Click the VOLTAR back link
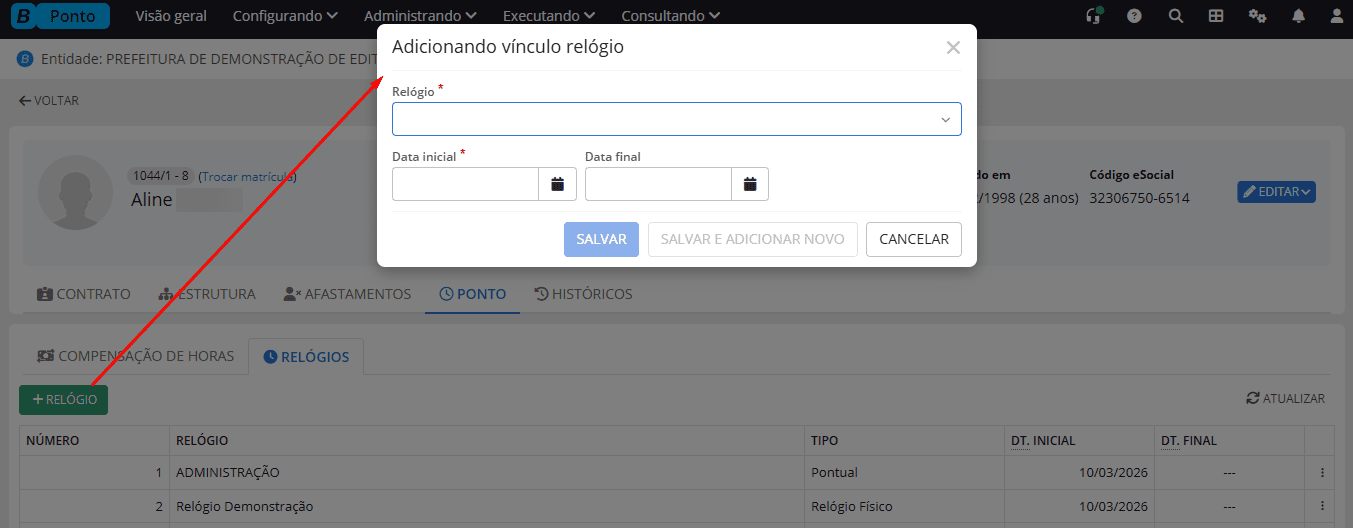 [x=48, y=100]
